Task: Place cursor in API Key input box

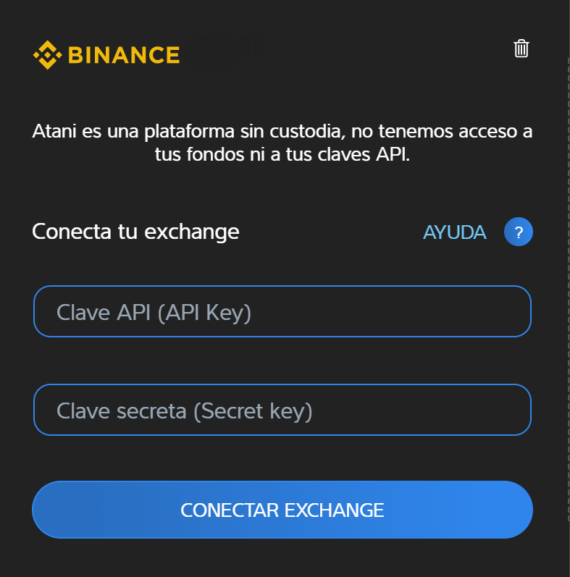Action: [282, 311]
